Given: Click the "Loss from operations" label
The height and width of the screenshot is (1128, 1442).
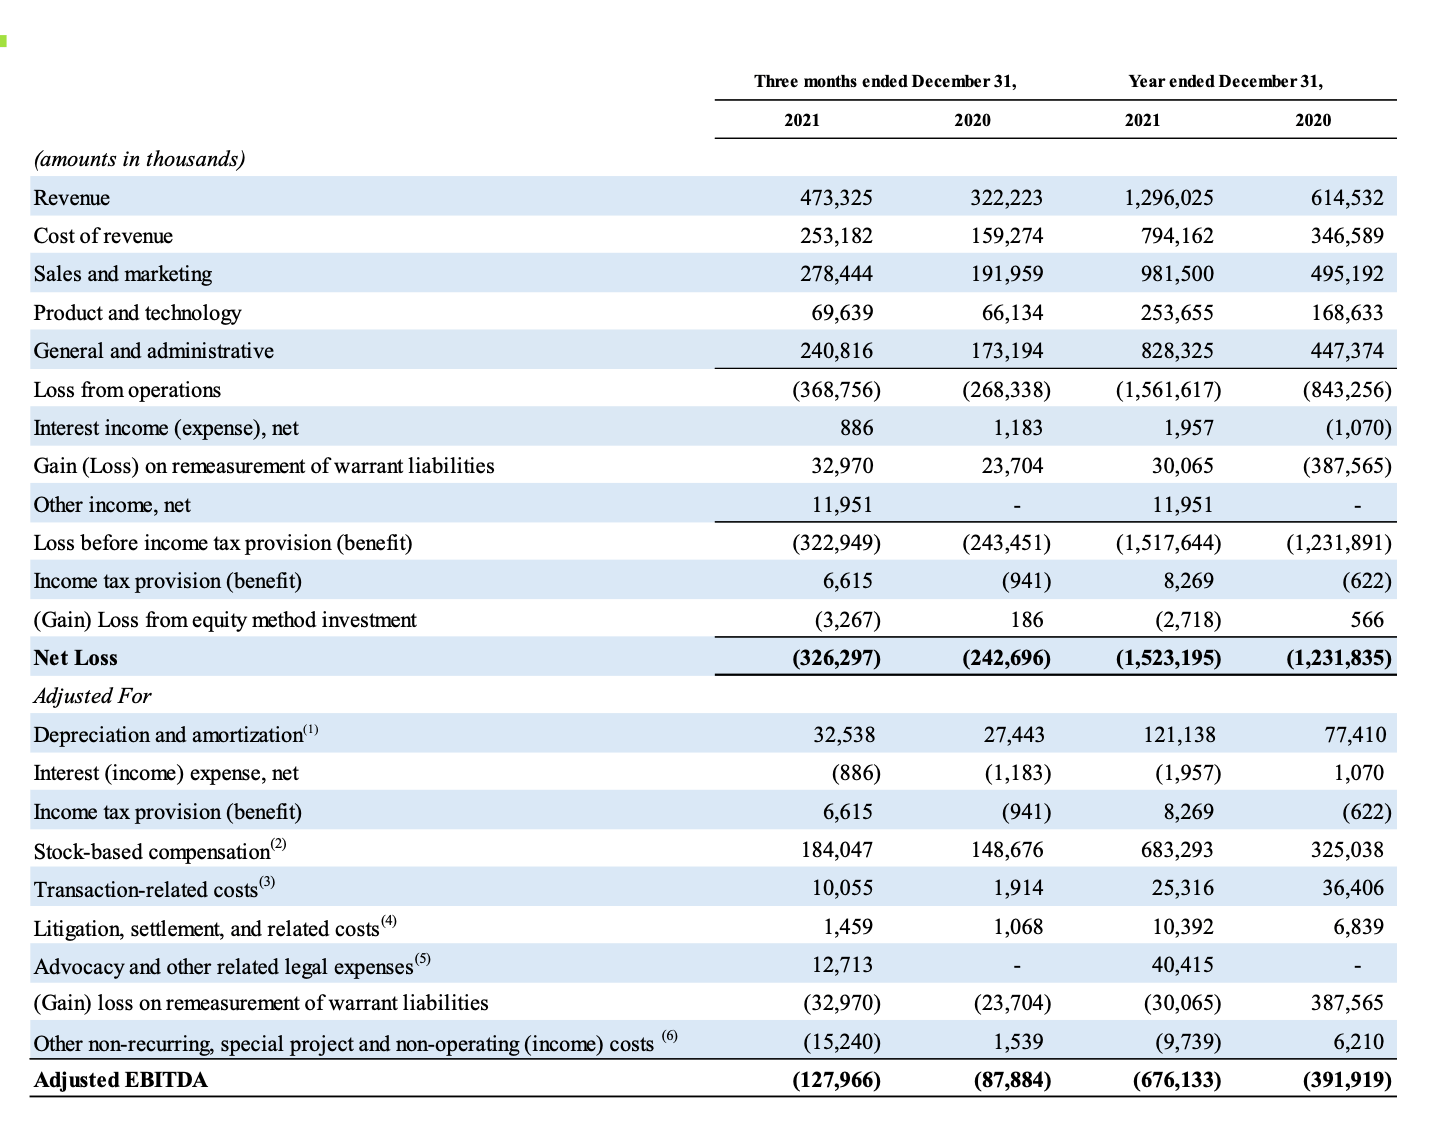Looking at the screenshot, I should (127, 390).
